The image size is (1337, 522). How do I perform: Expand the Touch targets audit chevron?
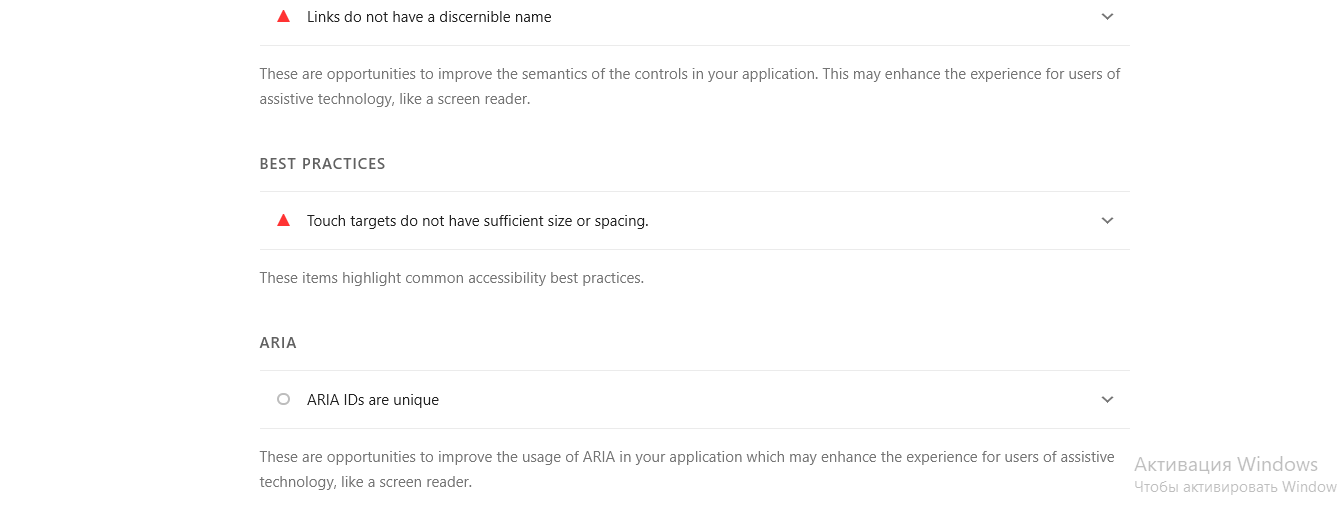click(1107, 221)
